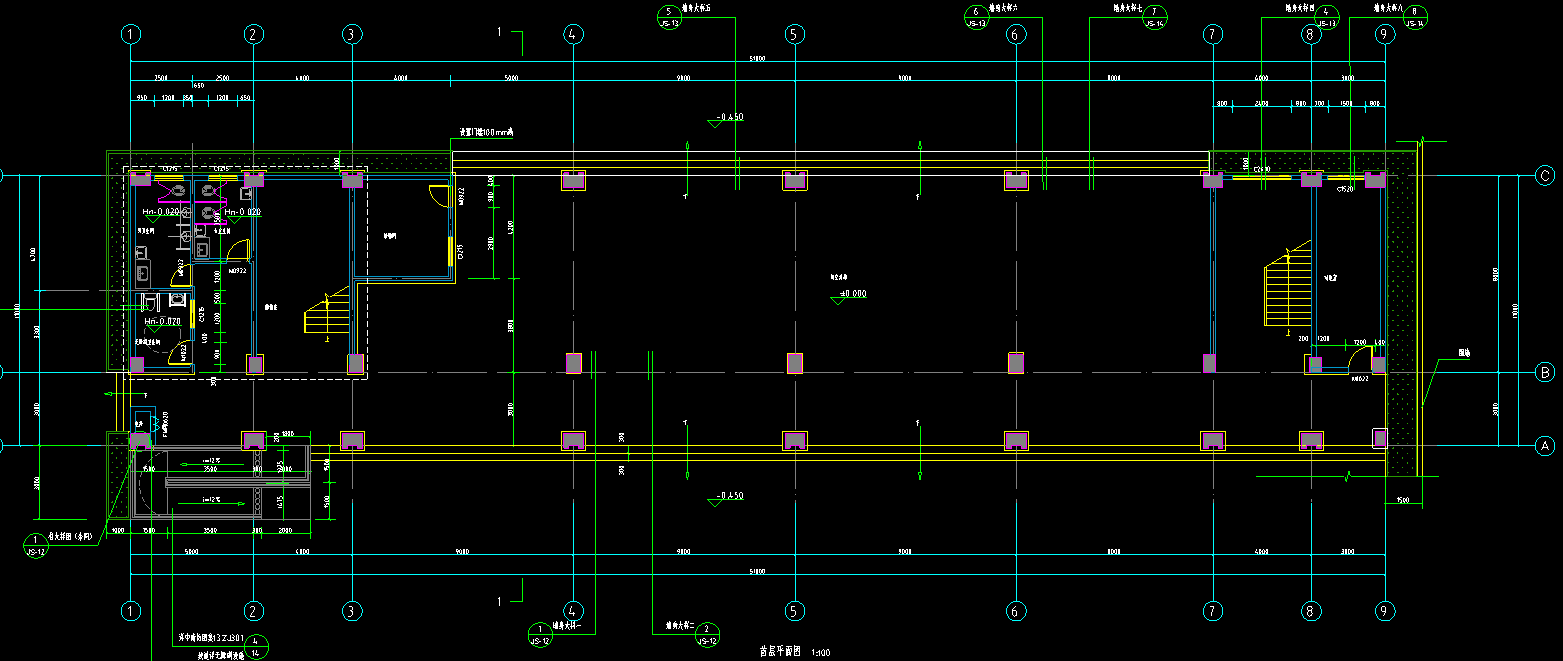Image resolution: width=1563 pixels, height=661 pixels.
Task: Click grid axis bubble 4 on top row
Action: (x=573, y=35)
